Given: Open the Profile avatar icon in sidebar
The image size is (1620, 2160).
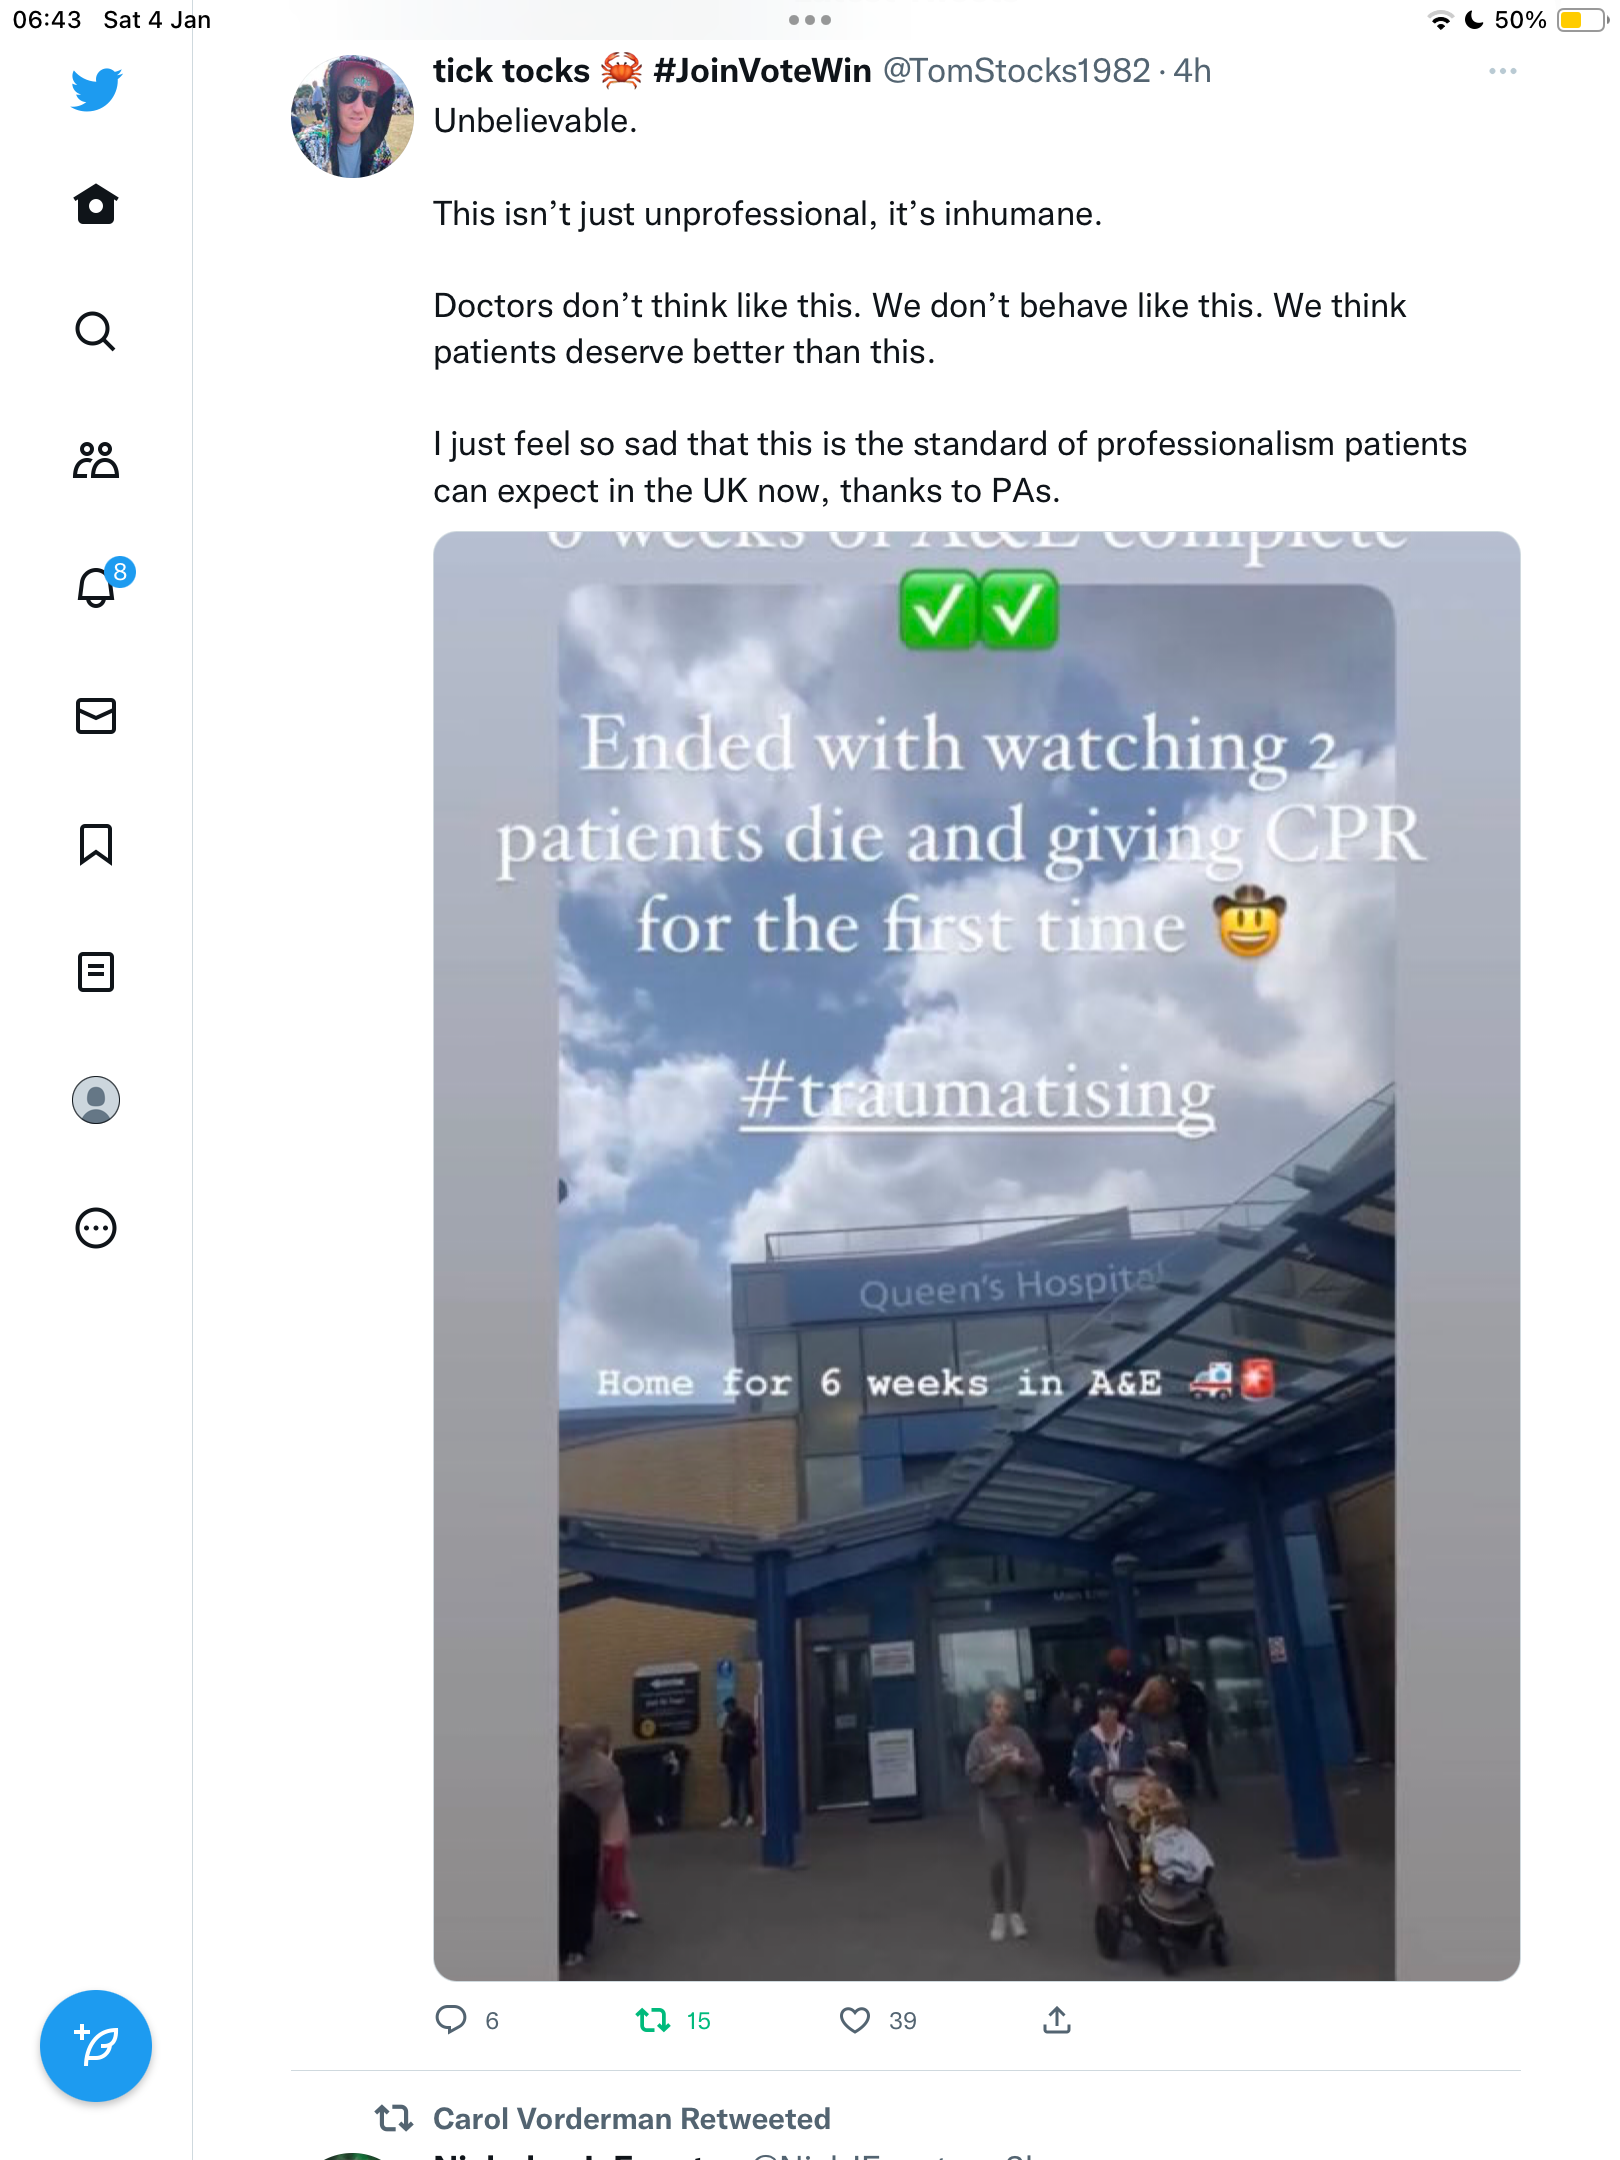Looking at the screenshot, I should pos(96,1100).
